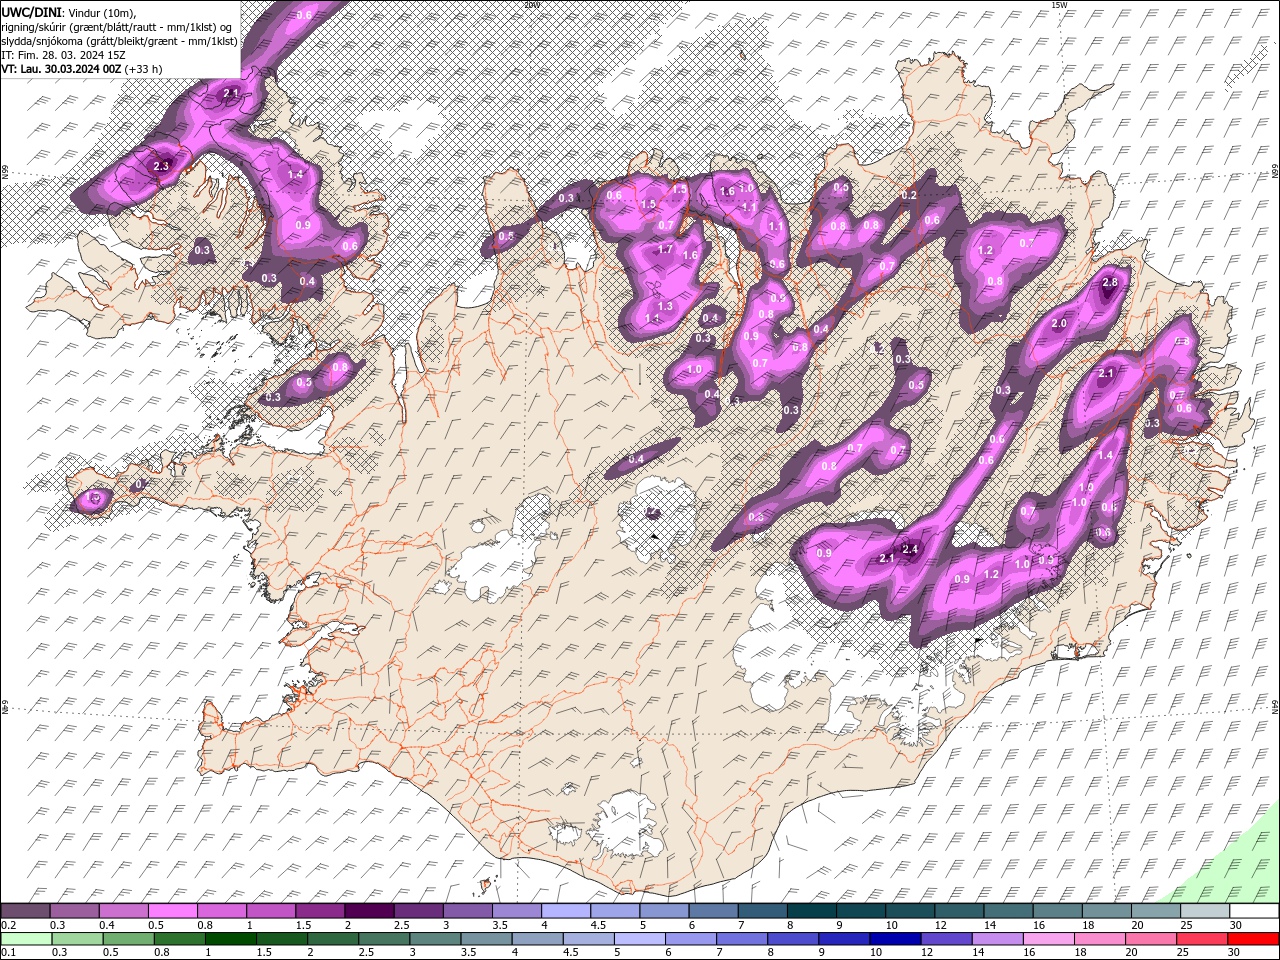Click the 0.1 label under the green legend row
The height and width of the screenshot is (960, 1280).
pyautogui.click(x=9, y=952)
